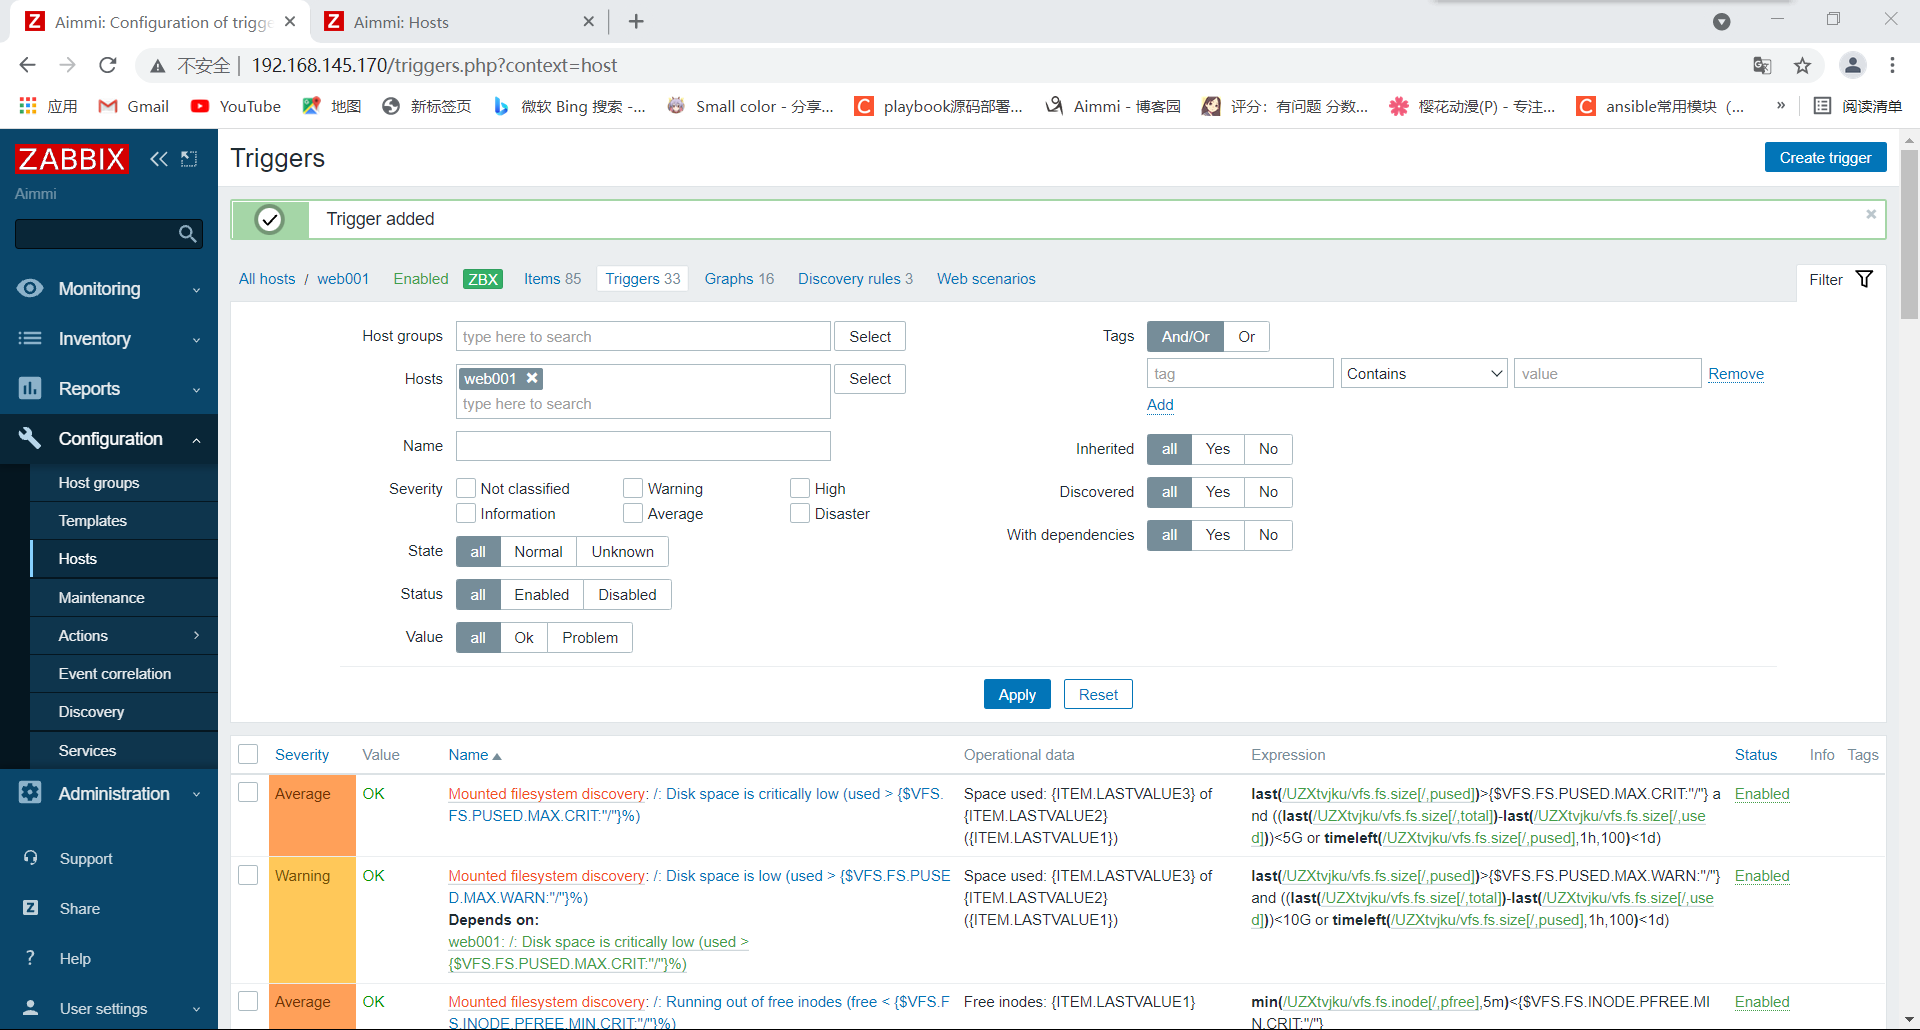Expand the Reports menu
Screen dimensions: 1920x1030
click(109, 389)
